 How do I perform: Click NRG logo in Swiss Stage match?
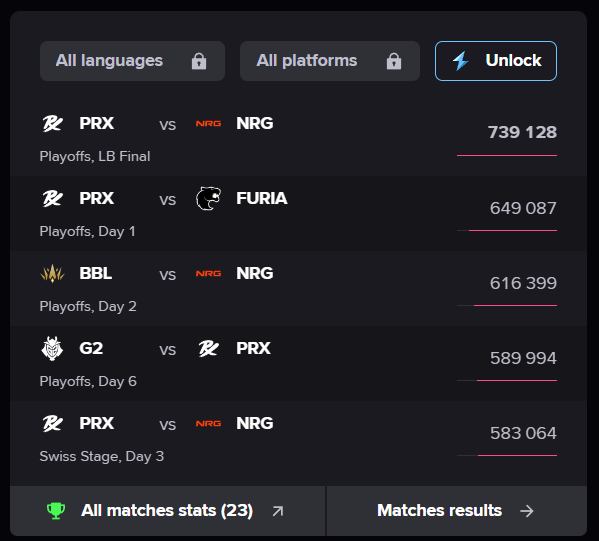pyautogui.click(x=208, y=423)
